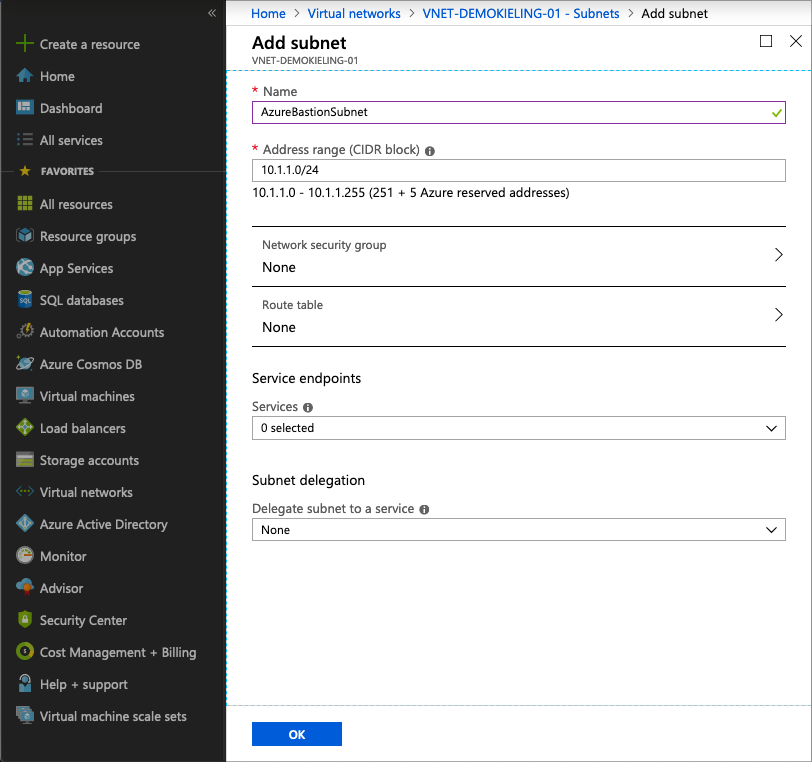Click the Virtual machines monitor icon
The height and width of the screenshot is (762, 812).
24,395
